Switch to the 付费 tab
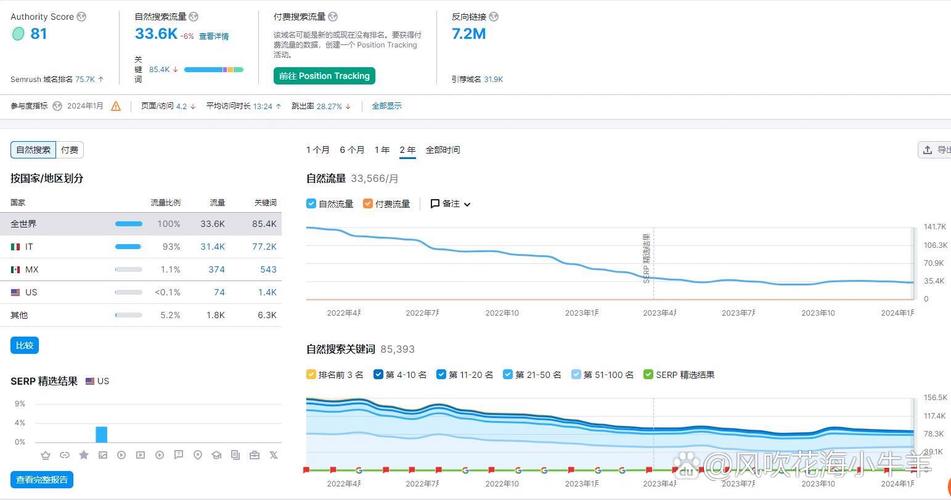 (70, 150)
